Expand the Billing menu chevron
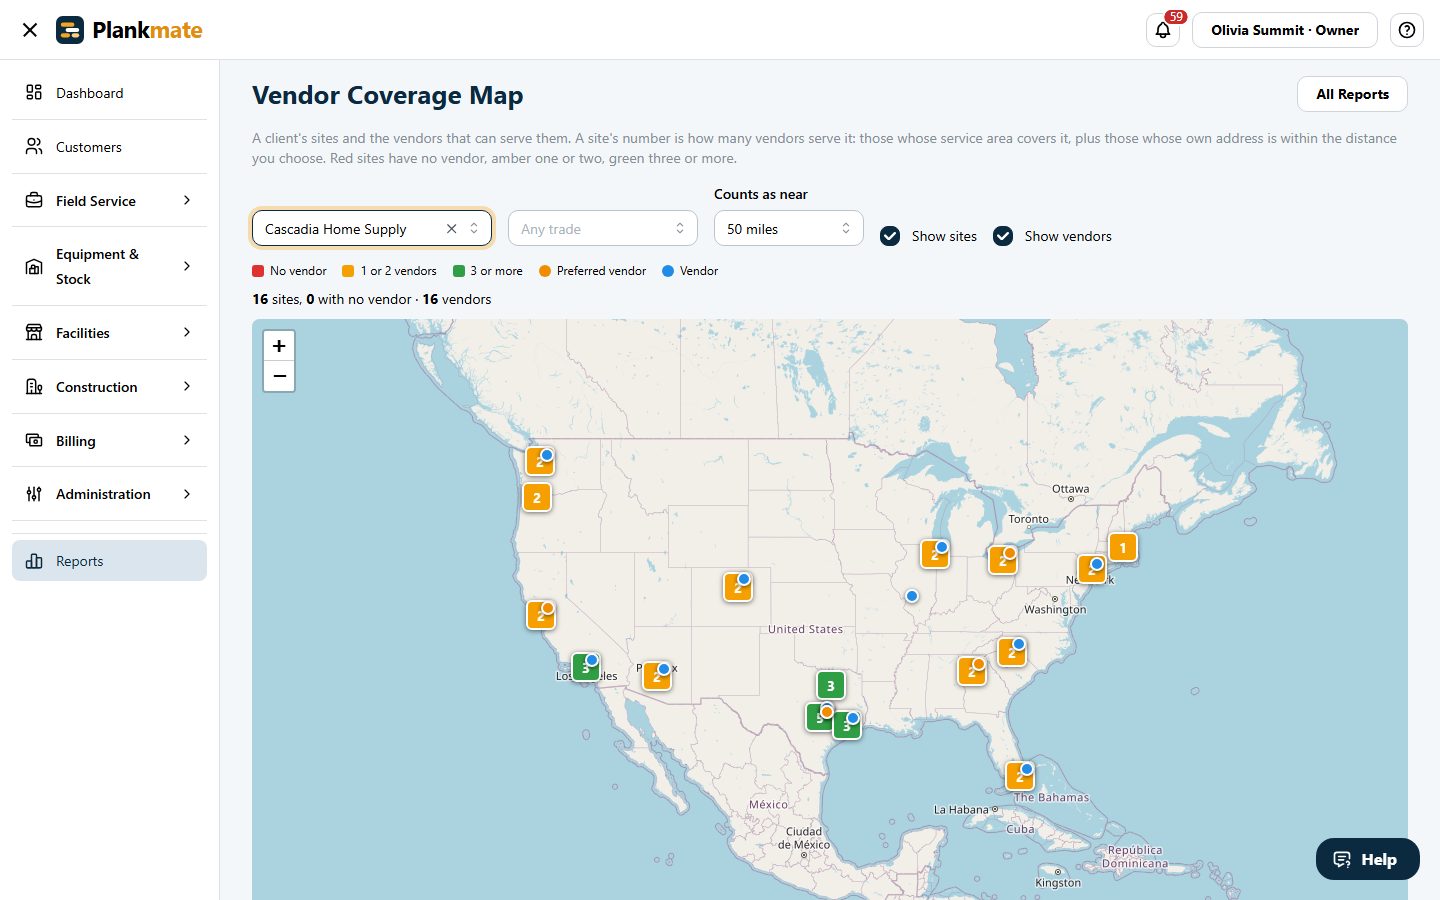Screen dimensions: 1440x900 187,441
